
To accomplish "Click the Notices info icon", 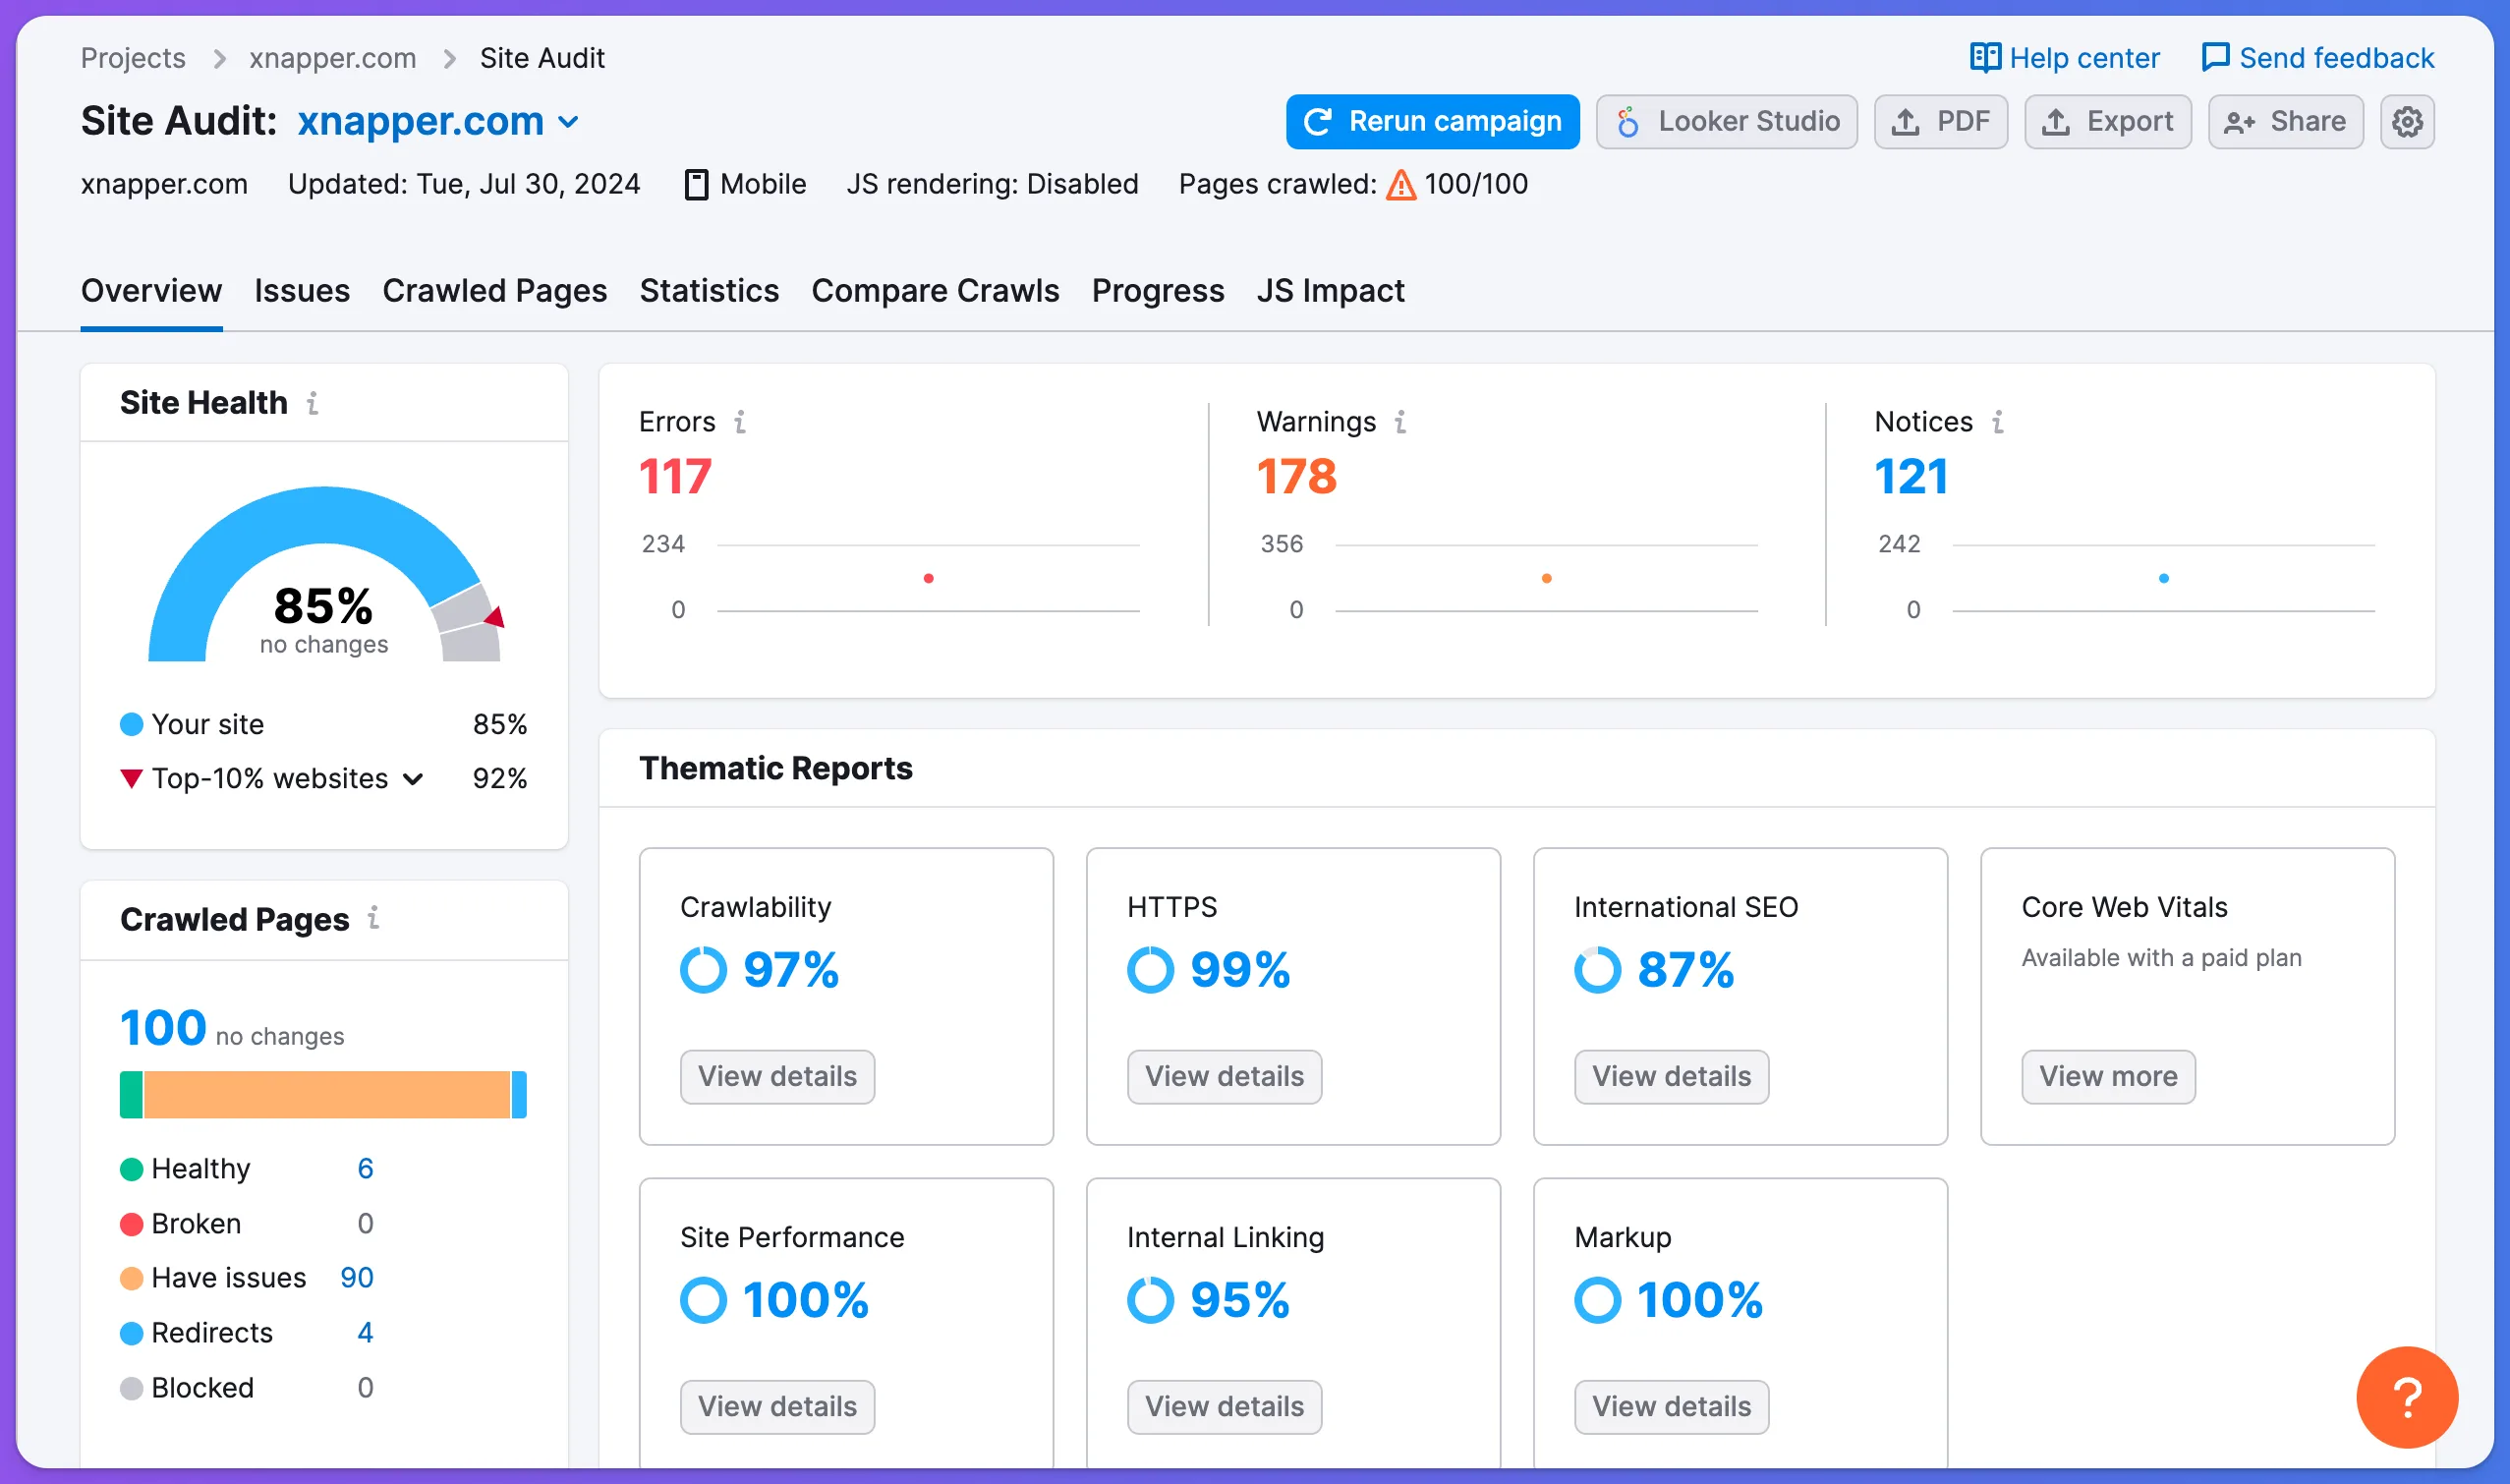I will point(1997,422).
